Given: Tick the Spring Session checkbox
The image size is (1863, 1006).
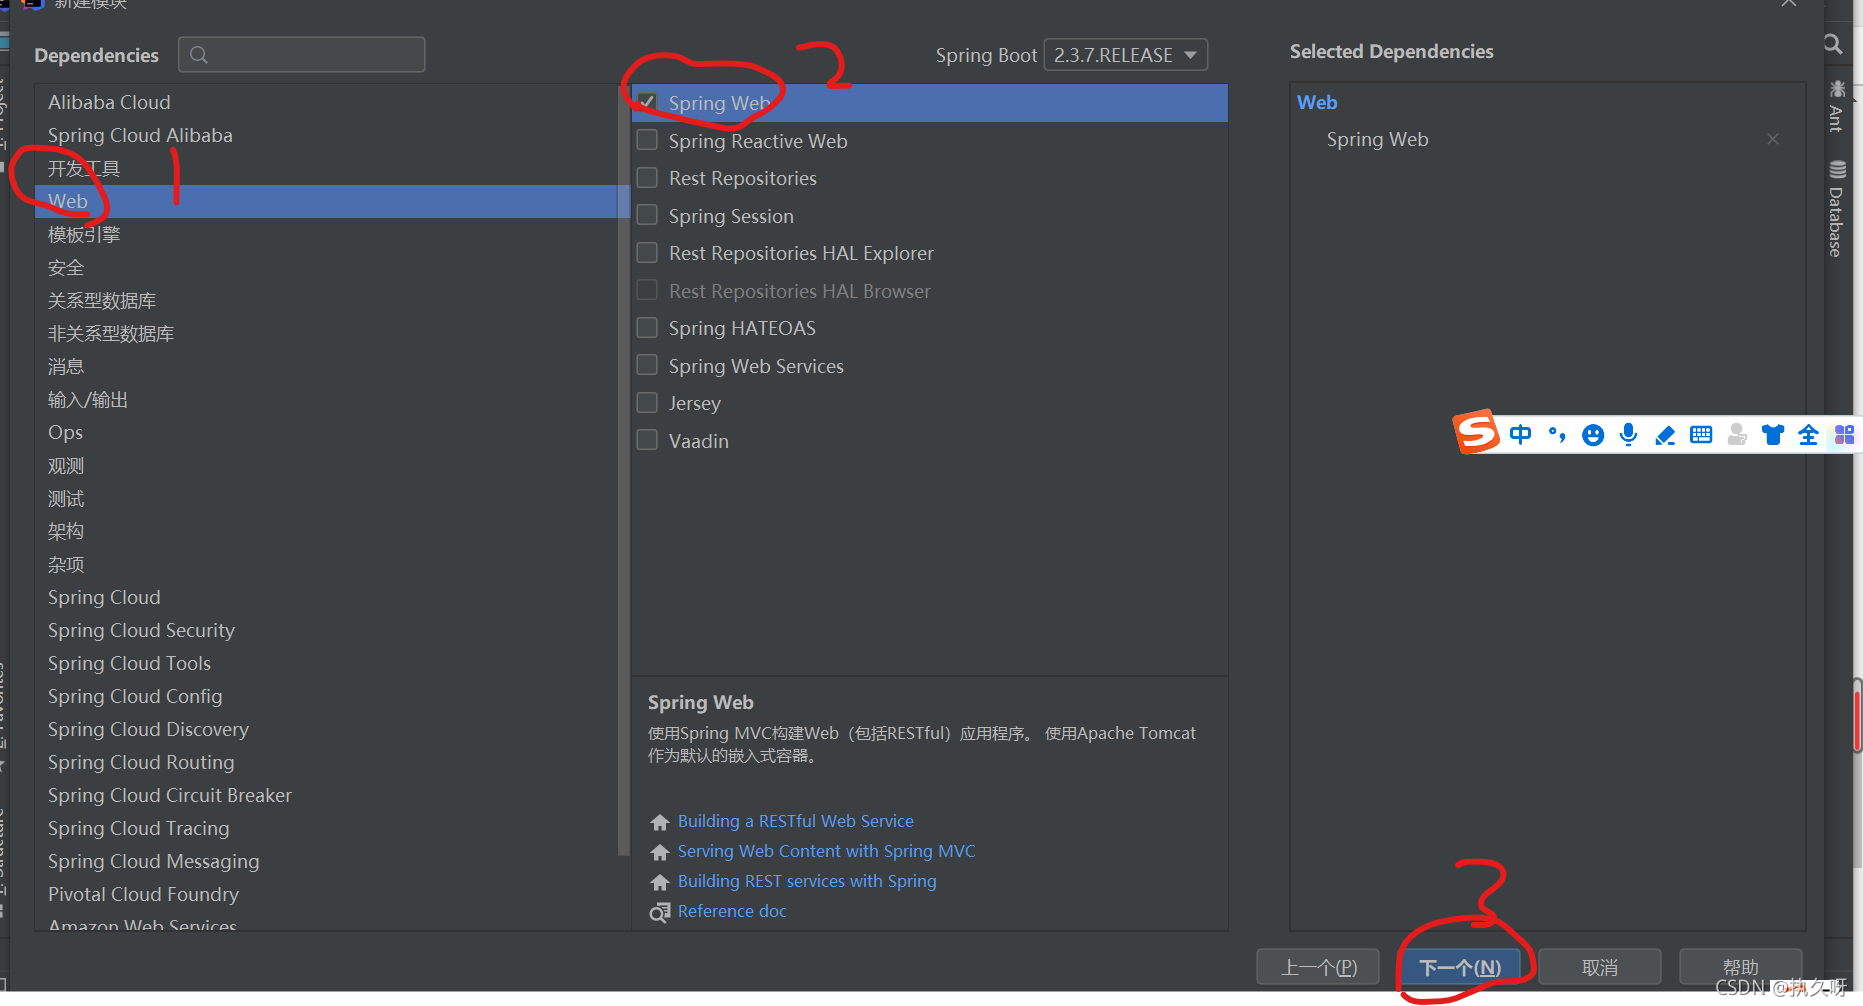Looking at the screenshot, I should (x=647, y=215).
